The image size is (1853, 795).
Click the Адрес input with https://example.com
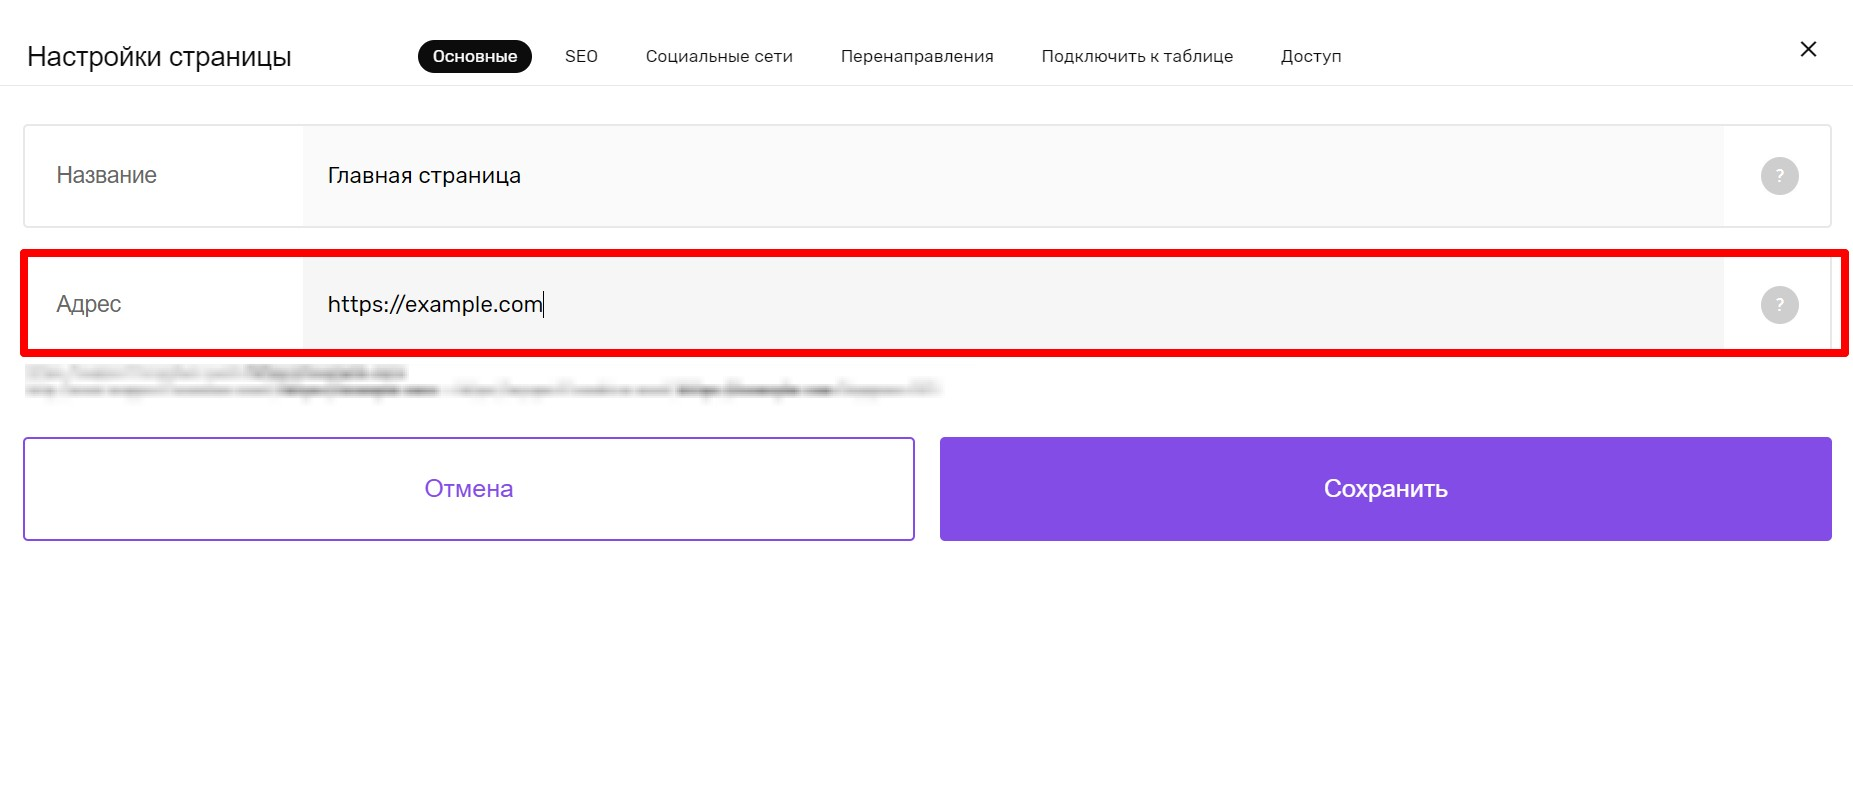(x=1013, y=304)
